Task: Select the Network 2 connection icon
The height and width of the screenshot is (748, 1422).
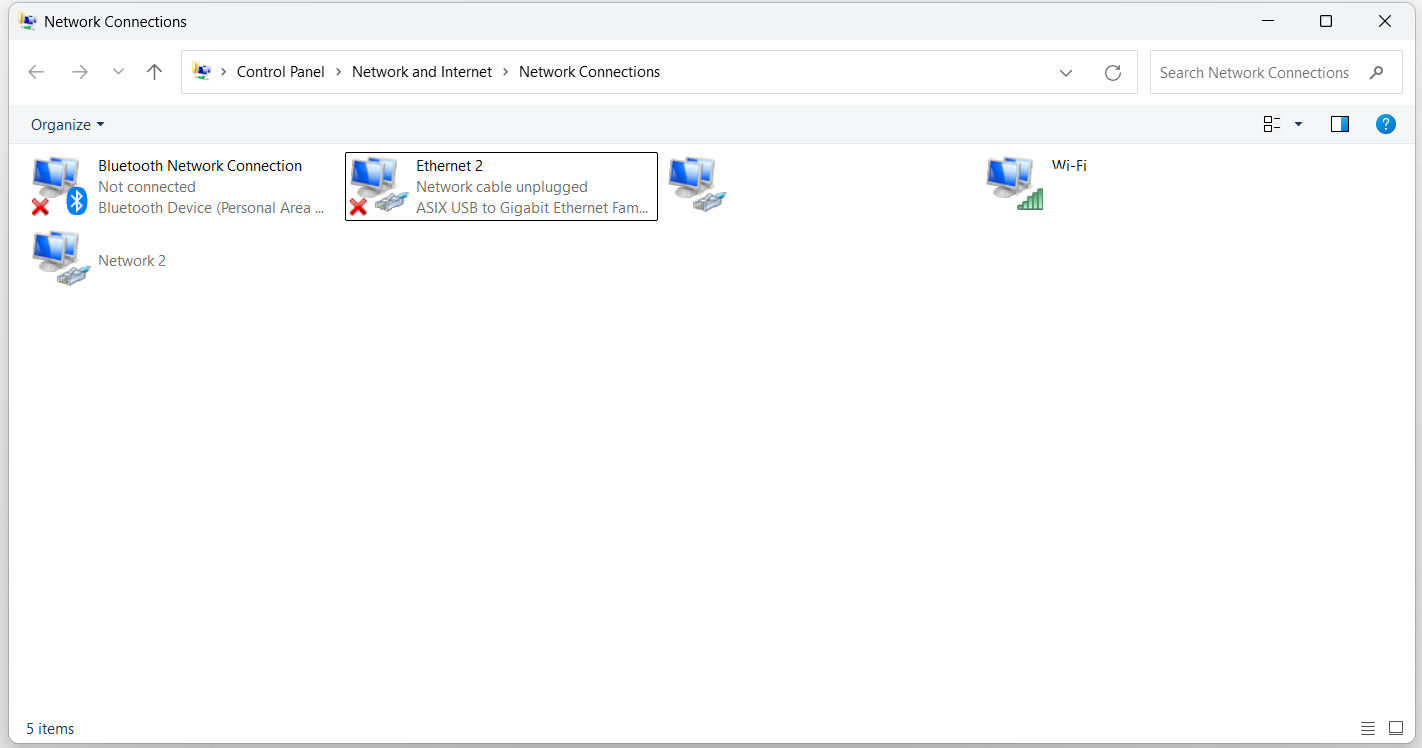Action: 57,257
